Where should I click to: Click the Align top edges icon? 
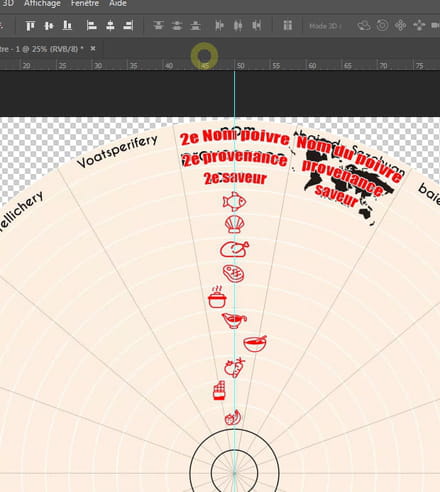point(30,26)
